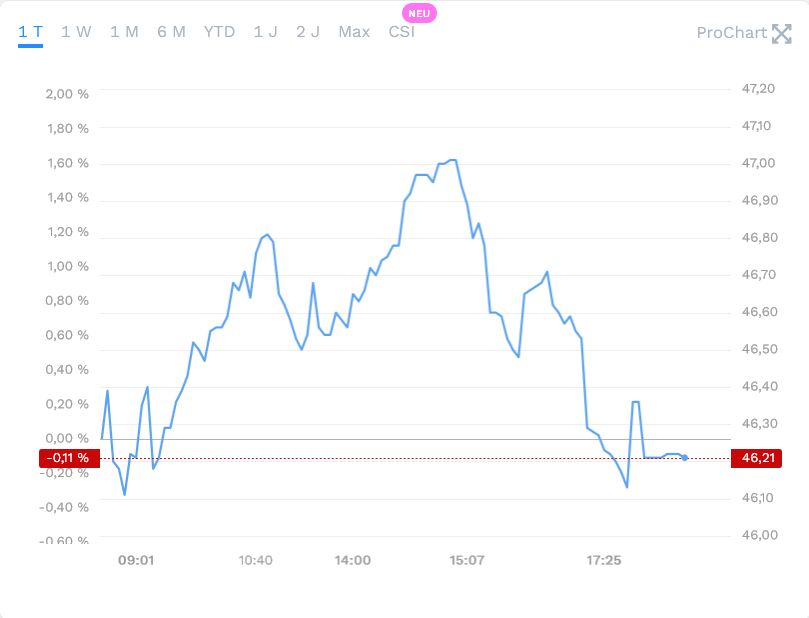Select the 6 M timeframe tab
Screen dimensions: 809x618
171,32
